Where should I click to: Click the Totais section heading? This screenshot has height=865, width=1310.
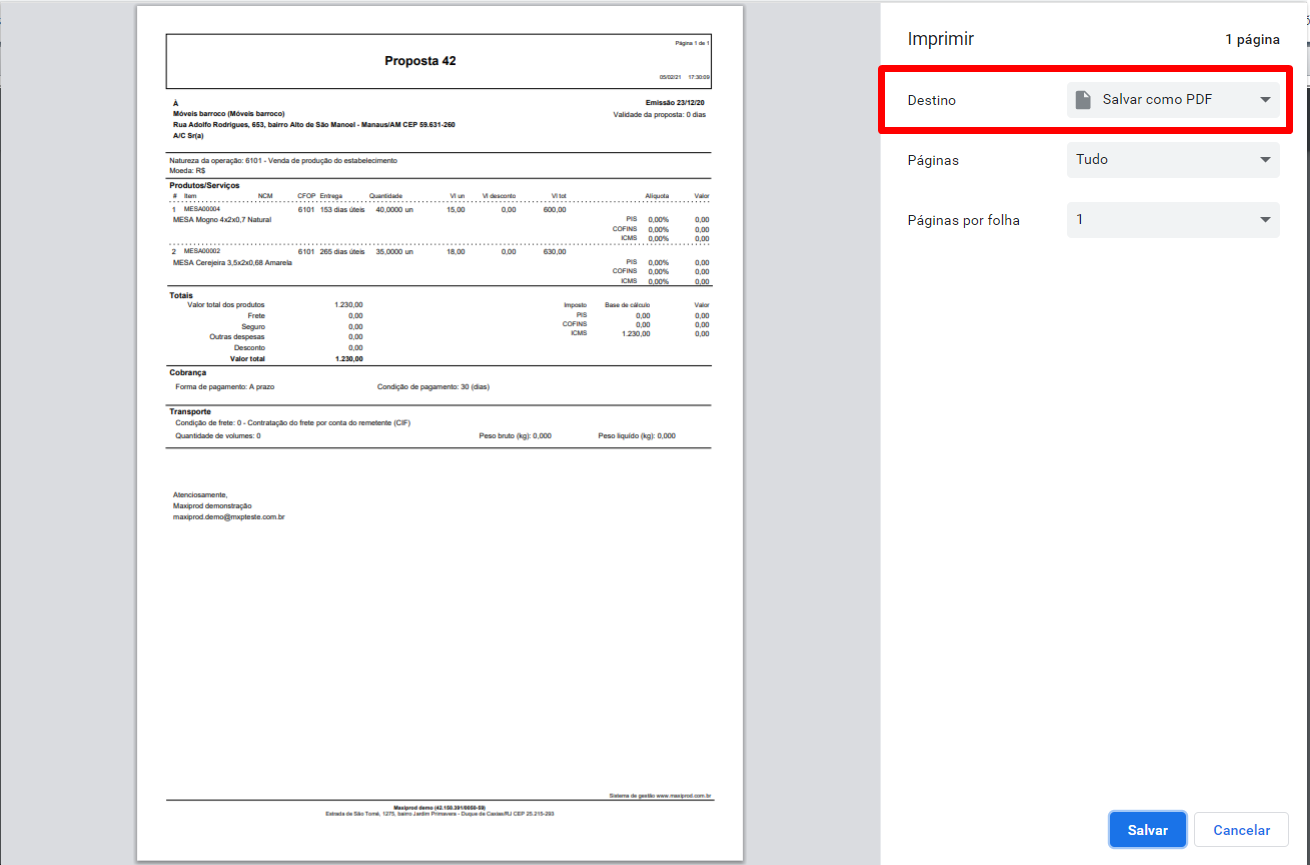[181, 296]
